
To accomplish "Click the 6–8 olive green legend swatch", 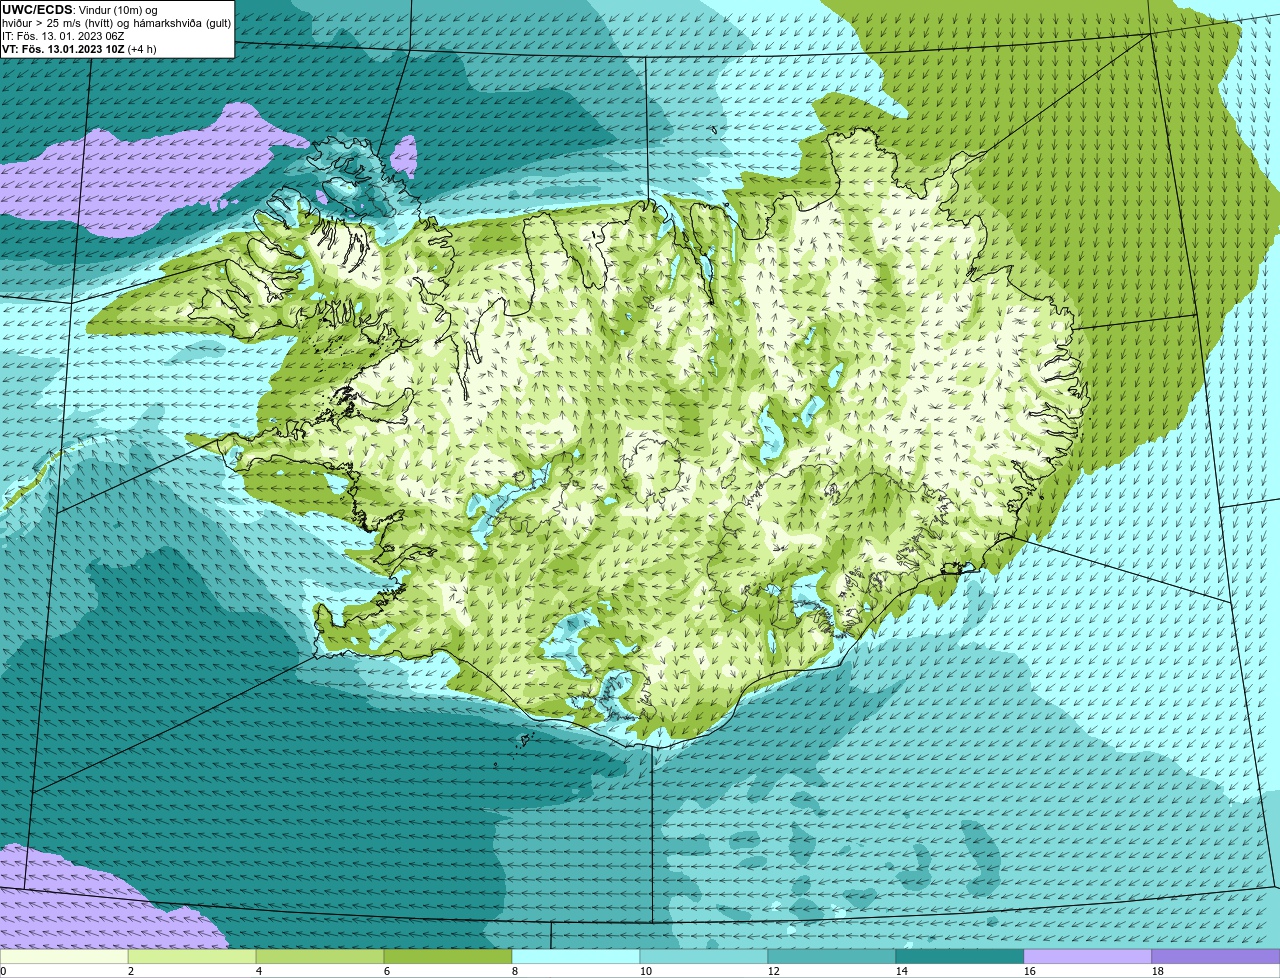I will pos(448,957).
